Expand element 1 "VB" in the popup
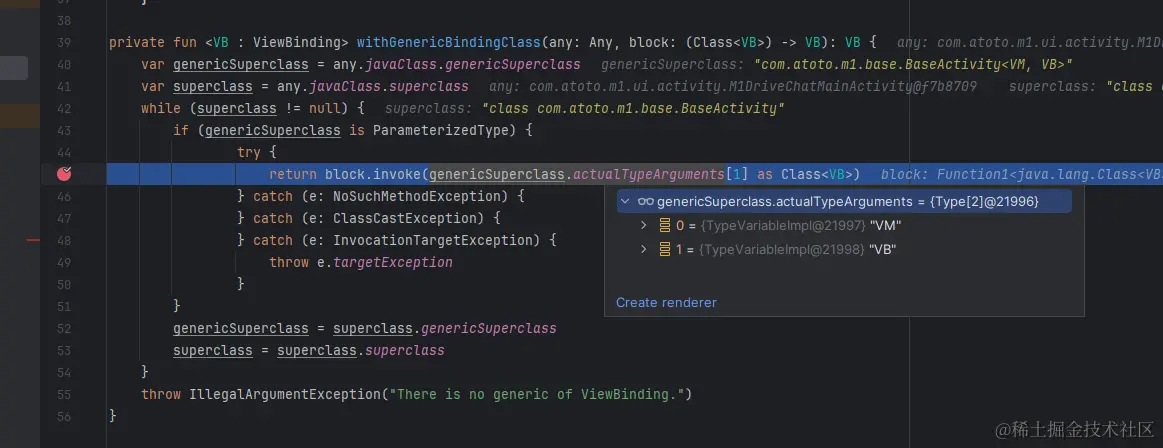The width and height of the screenshot is (1163, 448). [x=644, y=249]
